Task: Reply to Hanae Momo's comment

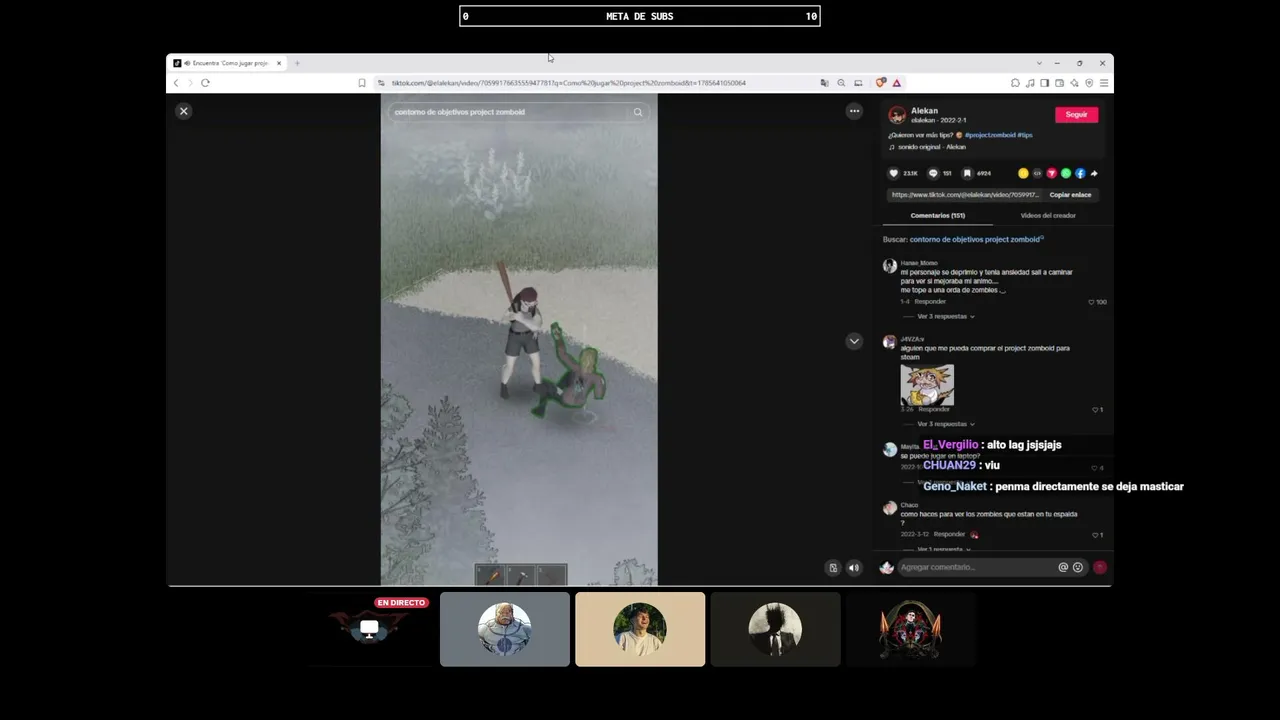Action: (x=930, y=301)
